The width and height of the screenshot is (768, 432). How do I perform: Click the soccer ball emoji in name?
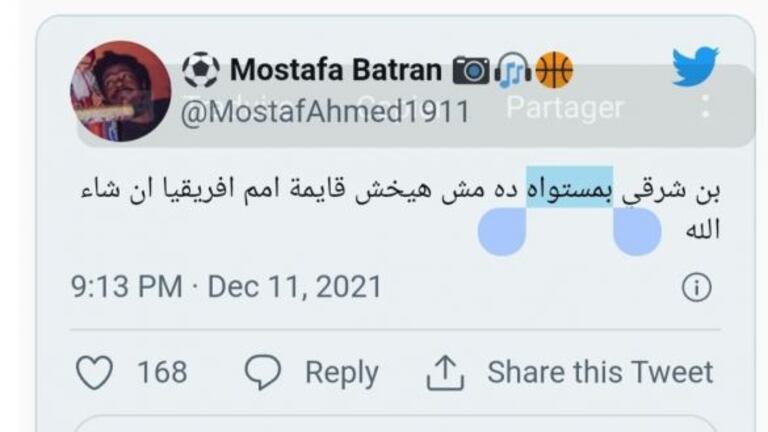pos(201,70)
